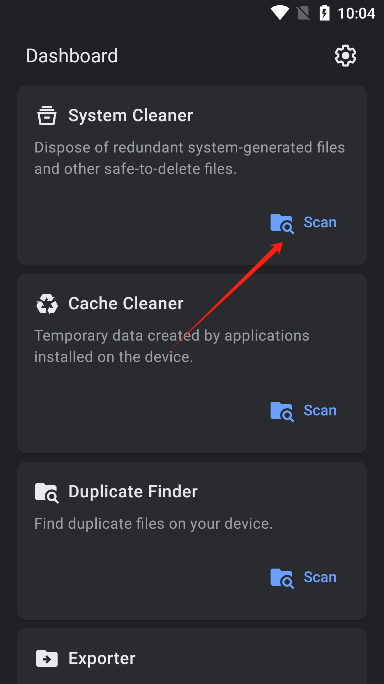
Task: Tap the scan folder icon in System Cleaner
Action: pos(282,223)
